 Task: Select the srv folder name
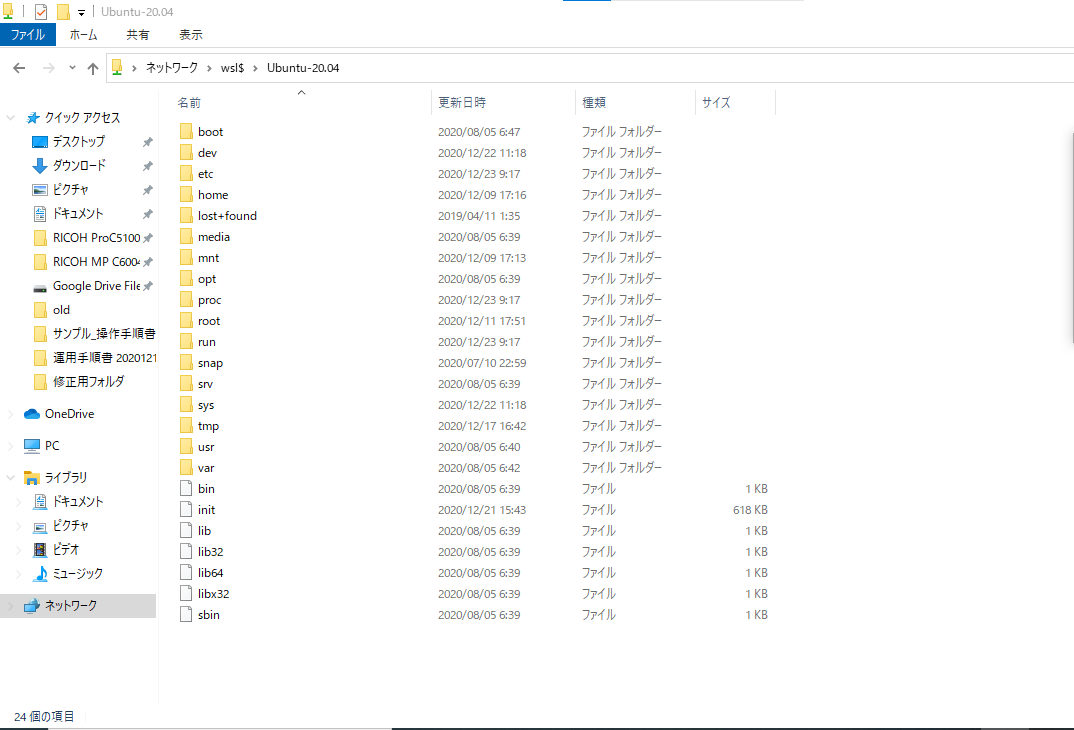click(205, 383)
